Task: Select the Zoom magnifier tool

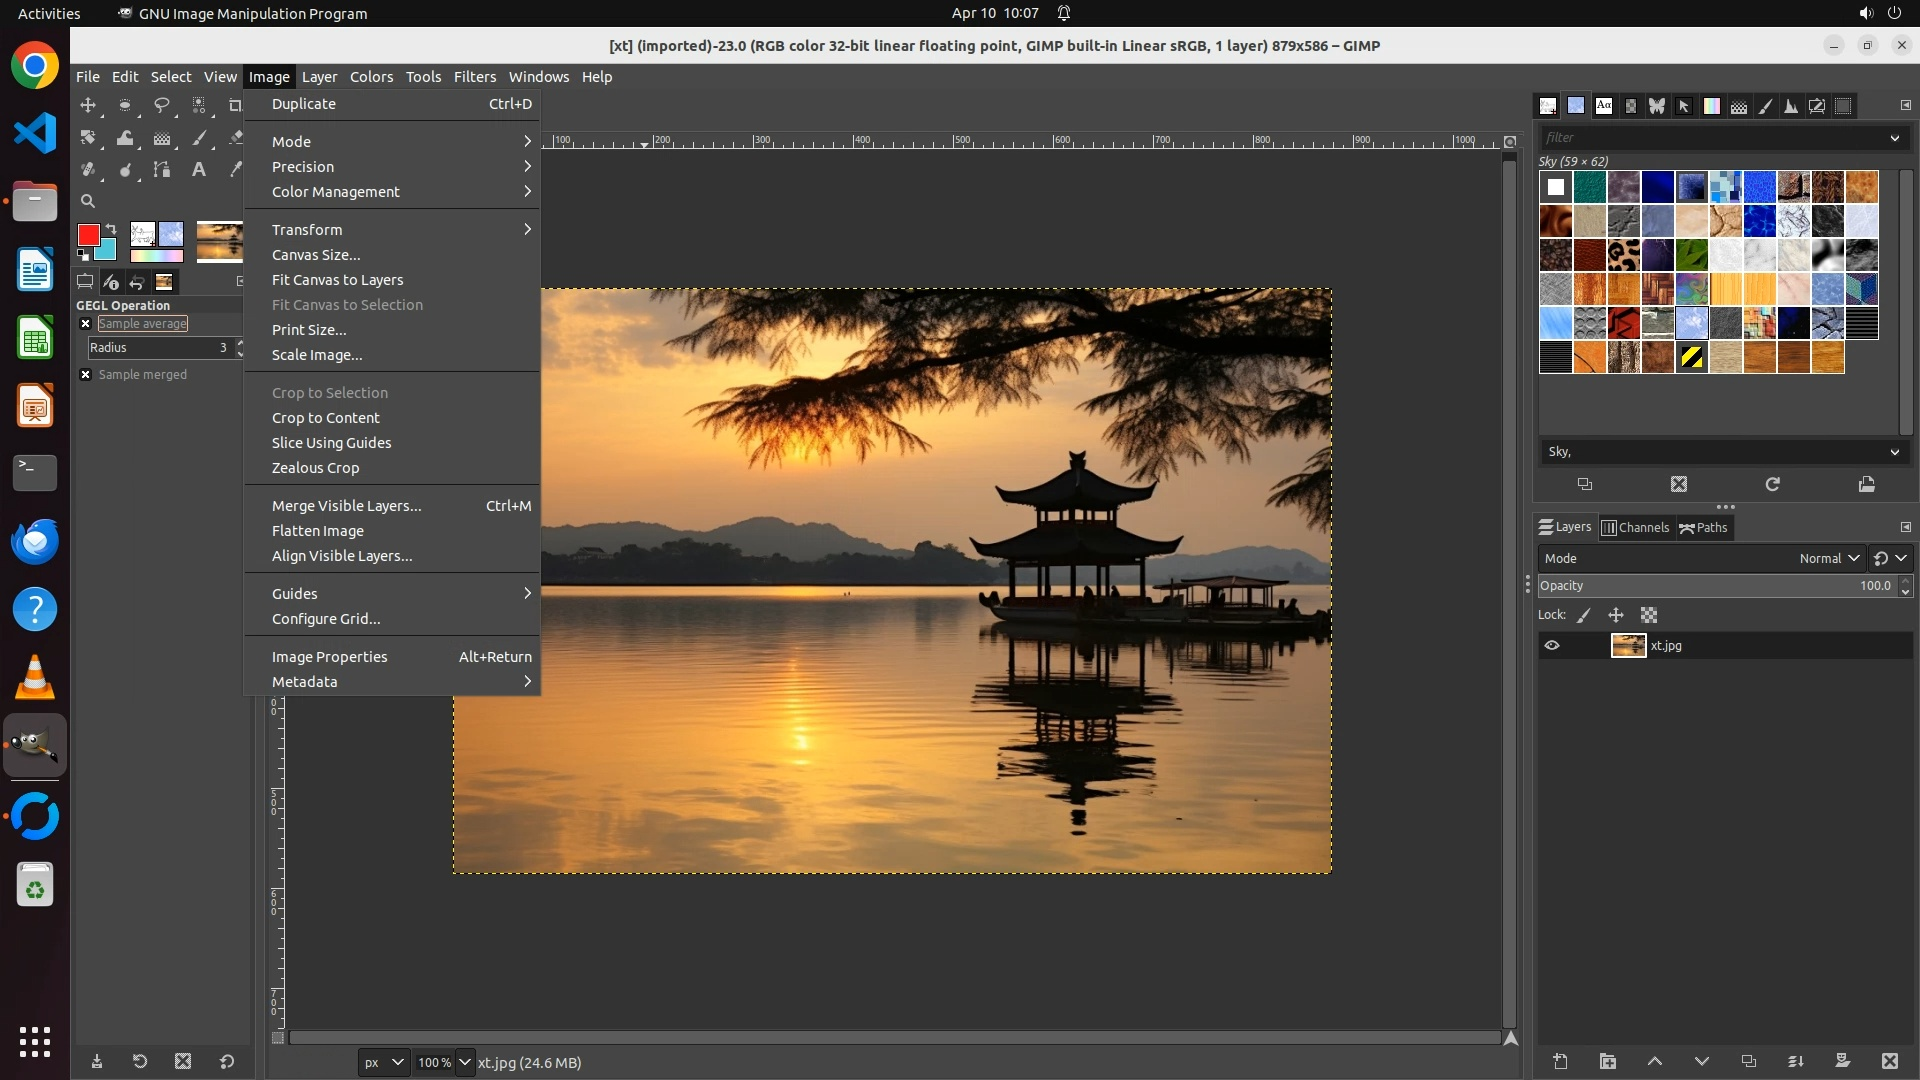Action: pyautogui.click(x=88, y=201)
